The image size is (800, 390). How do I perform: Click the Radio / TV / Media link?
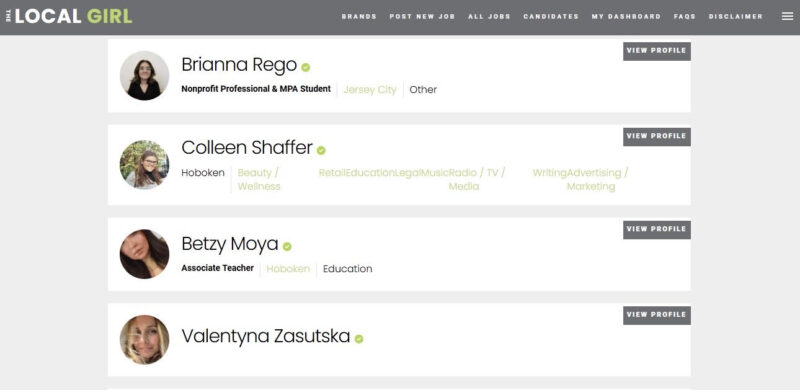(477, 180)
